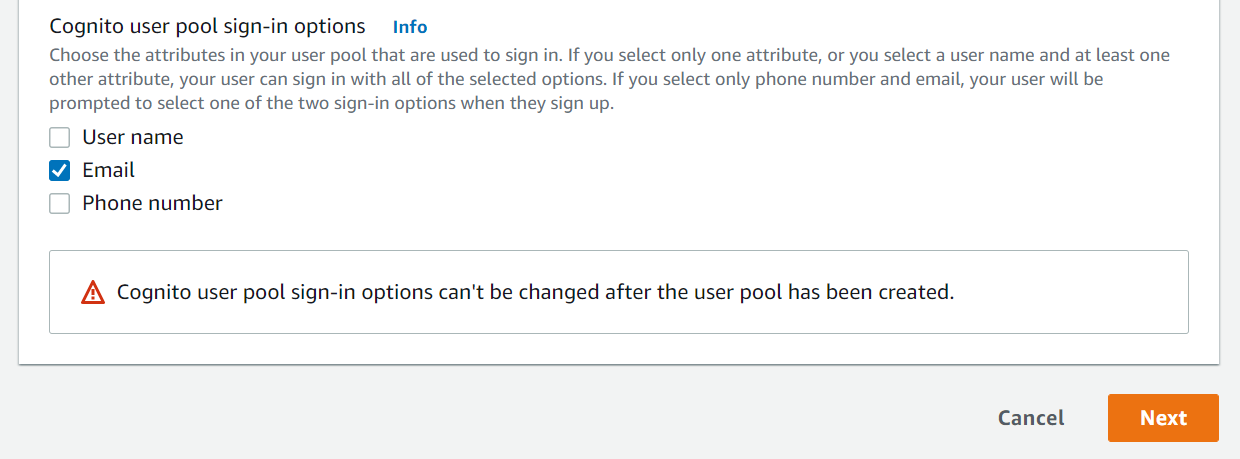Click the "Cognito user pool sign-in options" heading

pyautogui.click(x=207, y=27)
